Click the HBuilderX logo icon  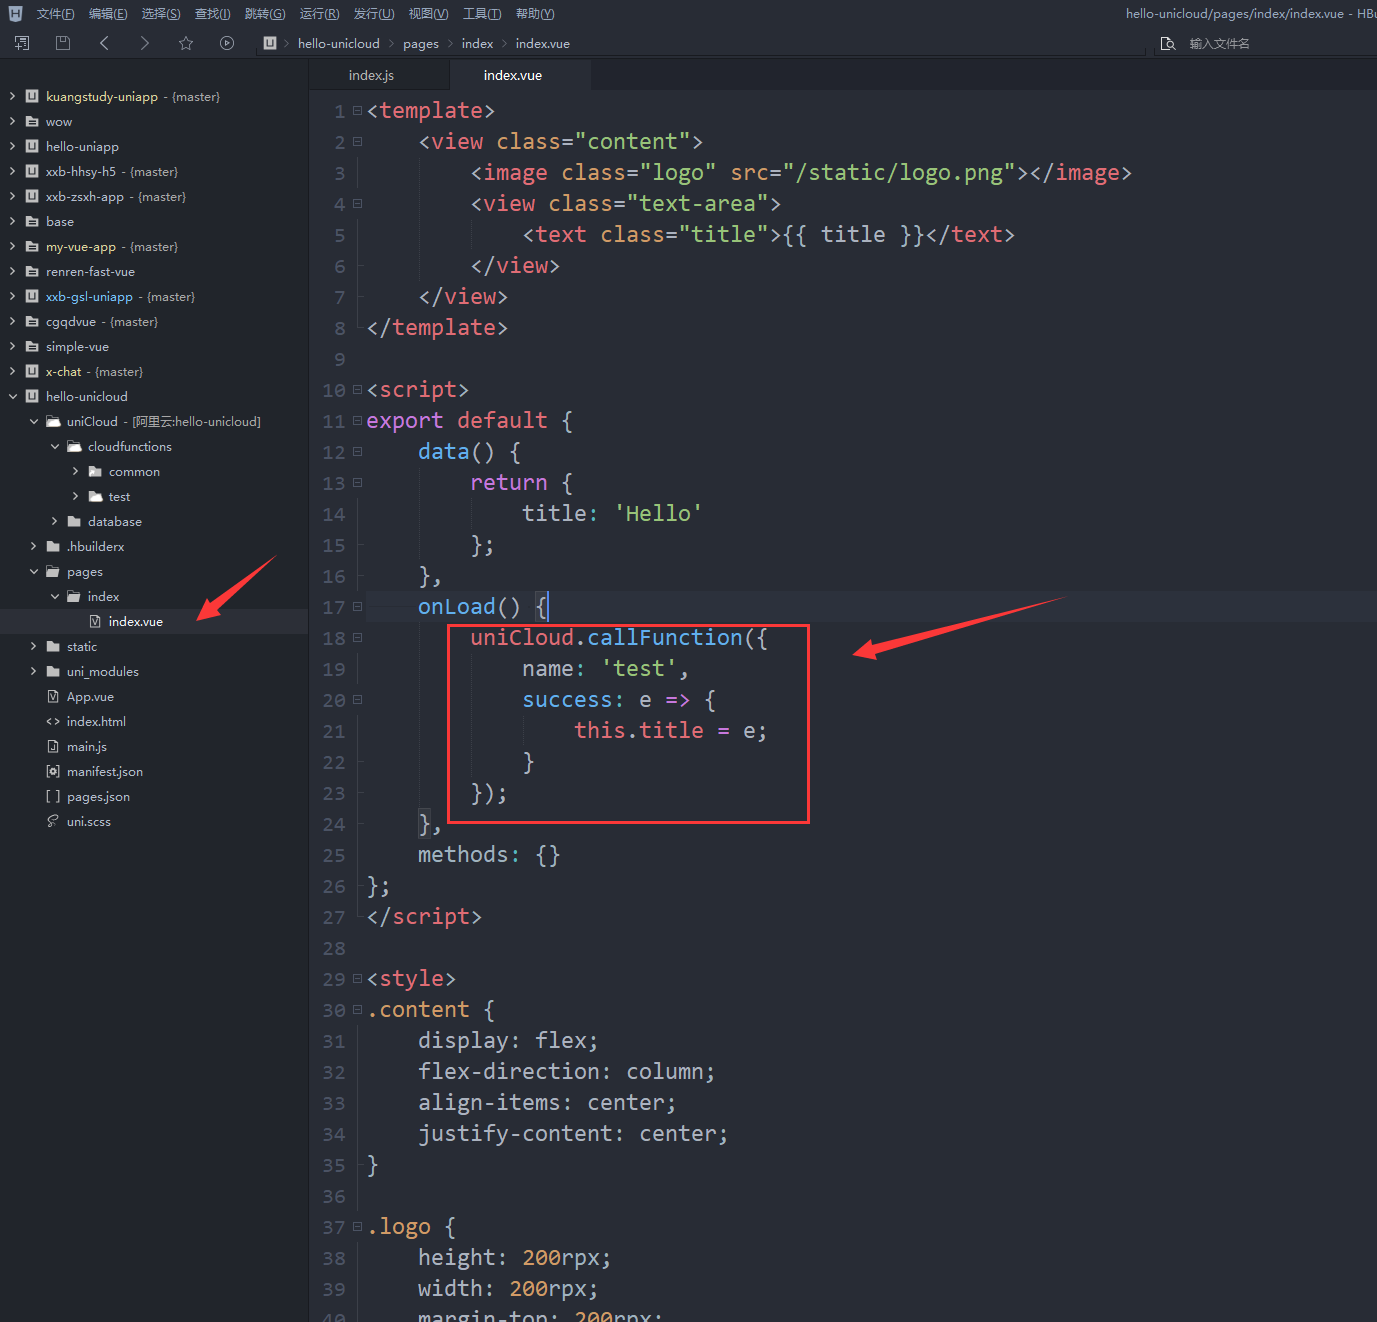point(15,14)
